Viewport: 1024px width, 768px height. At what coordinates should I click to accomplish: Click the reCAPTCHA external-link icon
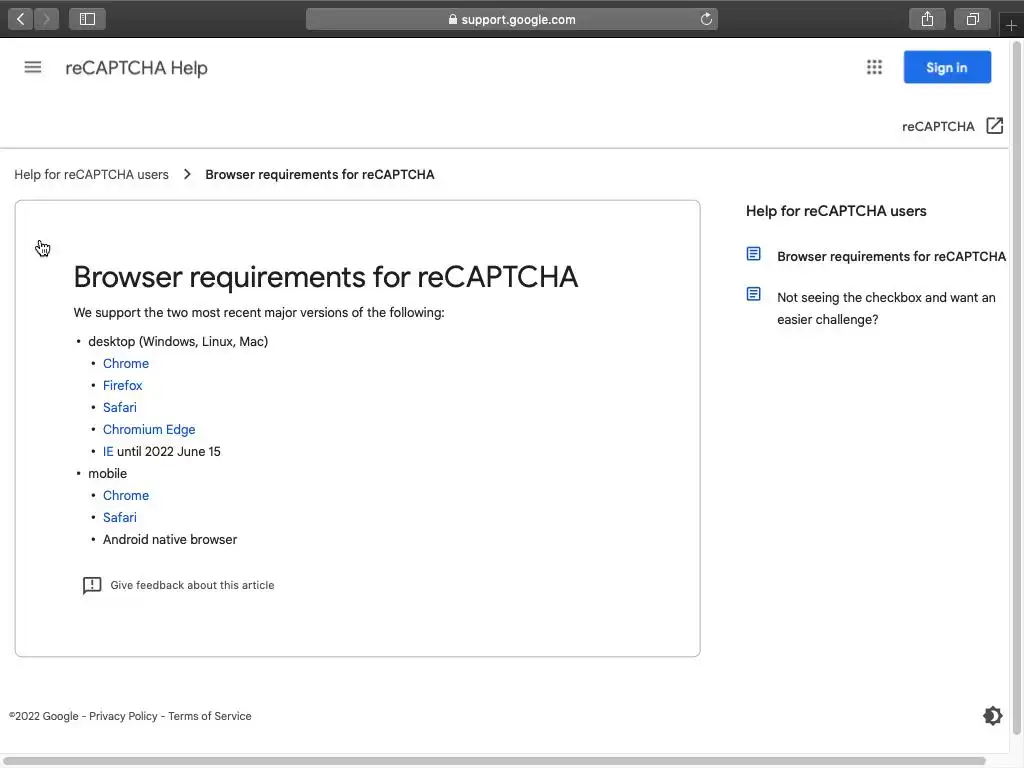pyautogui.click(x=995, y=125)
